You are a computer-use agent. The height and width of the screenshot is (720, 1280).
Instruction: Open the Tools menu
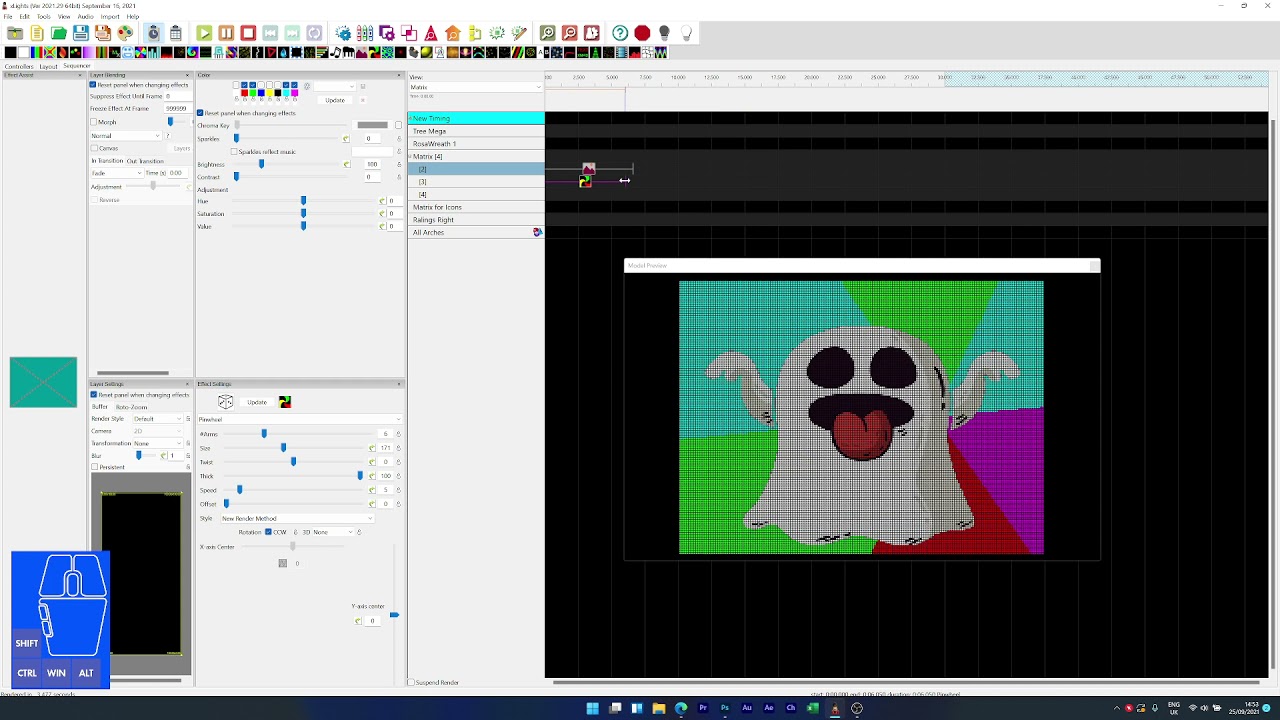point(44,17)
